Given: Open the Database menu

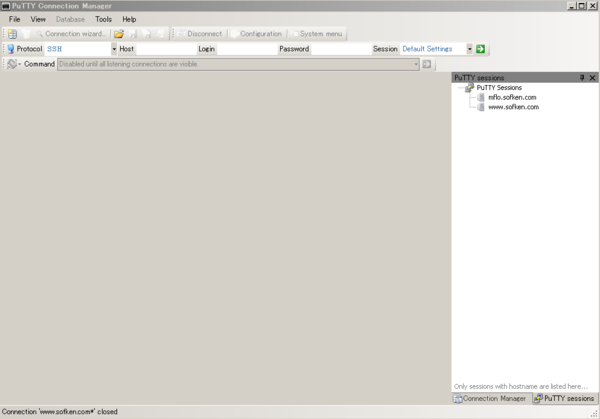Looking at the screenshot, I should coord(70,19).
